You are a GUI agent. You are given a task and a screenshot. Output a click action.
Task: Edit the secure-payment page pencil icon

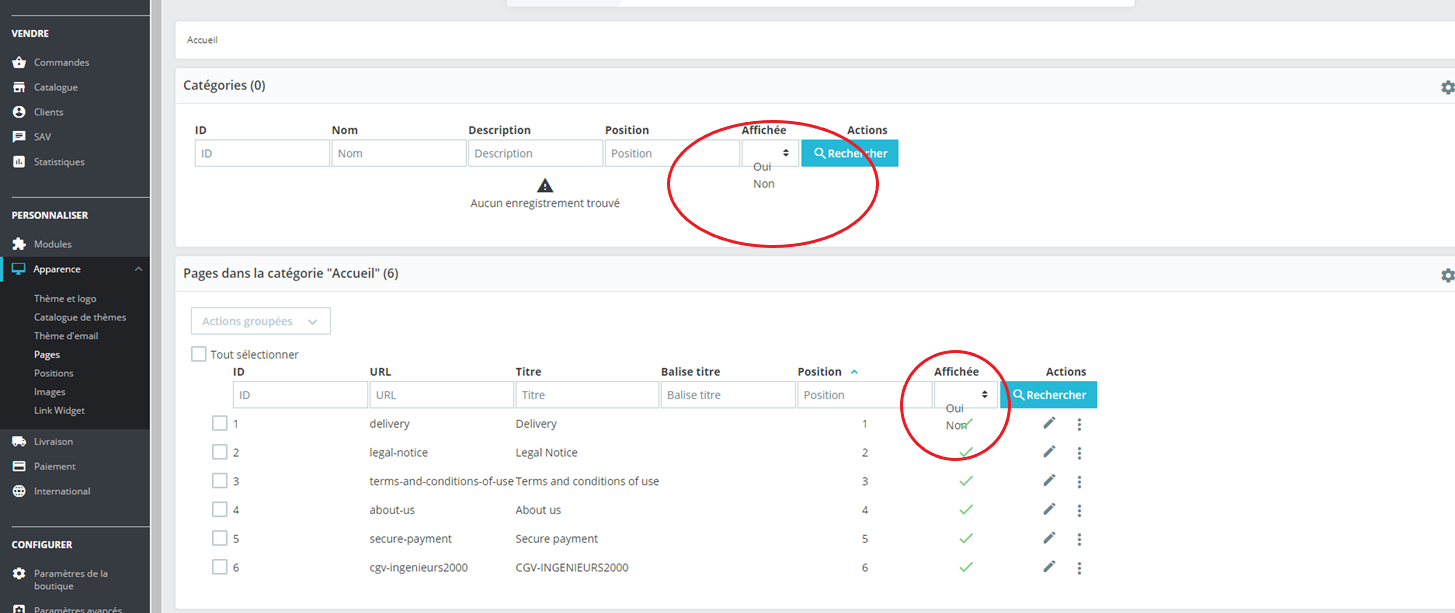(x=1049, y=538)
